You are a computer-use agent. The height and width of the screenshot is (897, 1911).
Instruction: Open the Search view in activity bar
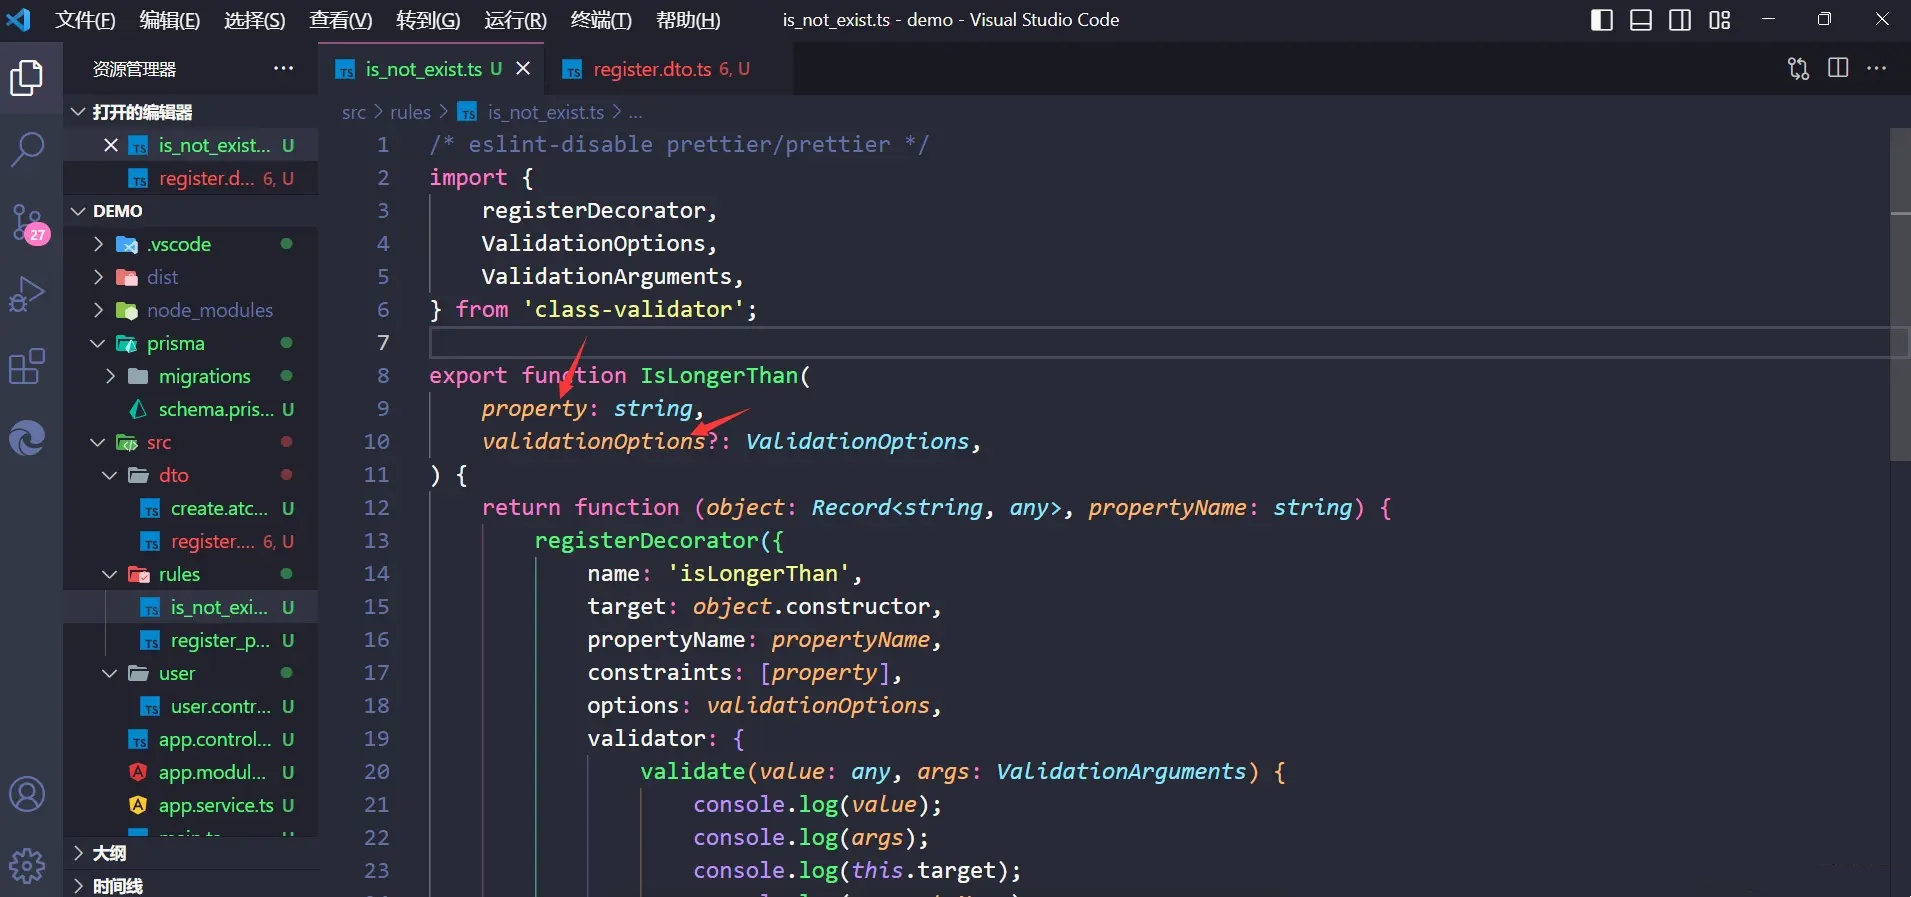coord(27,150)
